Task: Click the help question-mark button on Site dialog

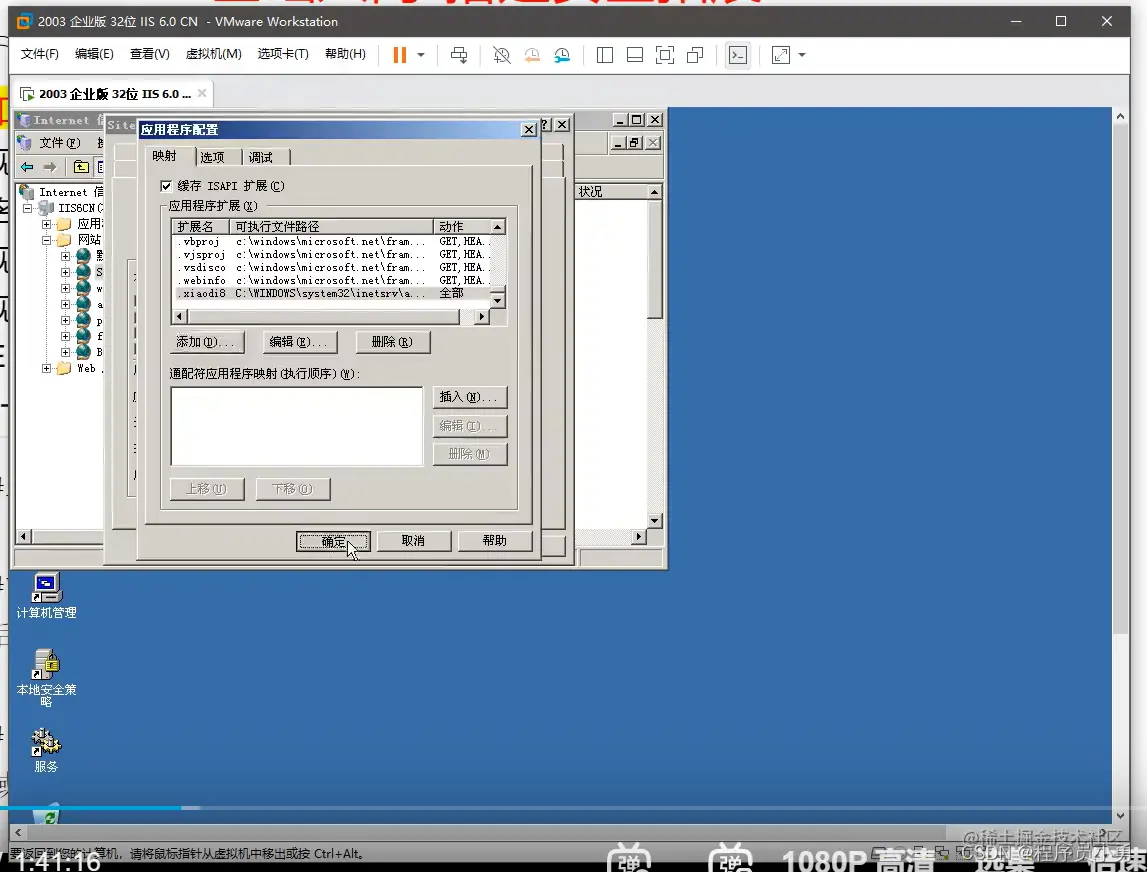Action: point(544,124)
